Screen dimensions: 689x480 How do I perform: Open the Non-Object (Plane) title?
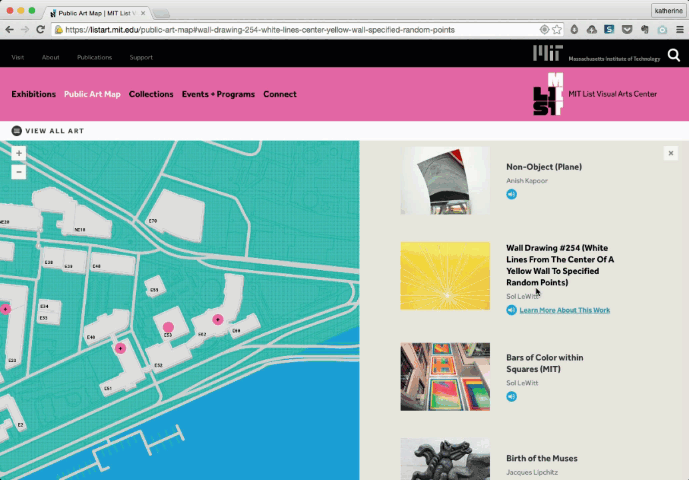(544, 167)
